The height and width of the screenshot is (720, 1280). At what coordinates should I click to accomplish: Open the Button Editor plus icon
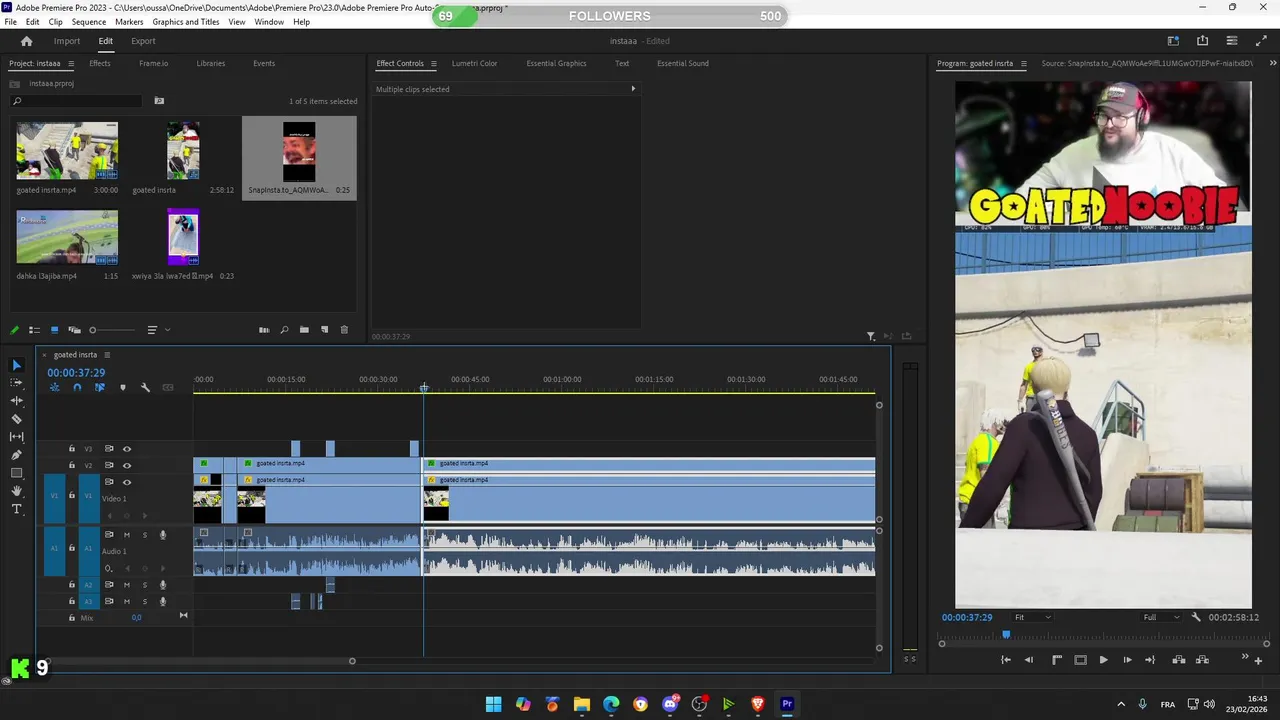(1258, 660)
